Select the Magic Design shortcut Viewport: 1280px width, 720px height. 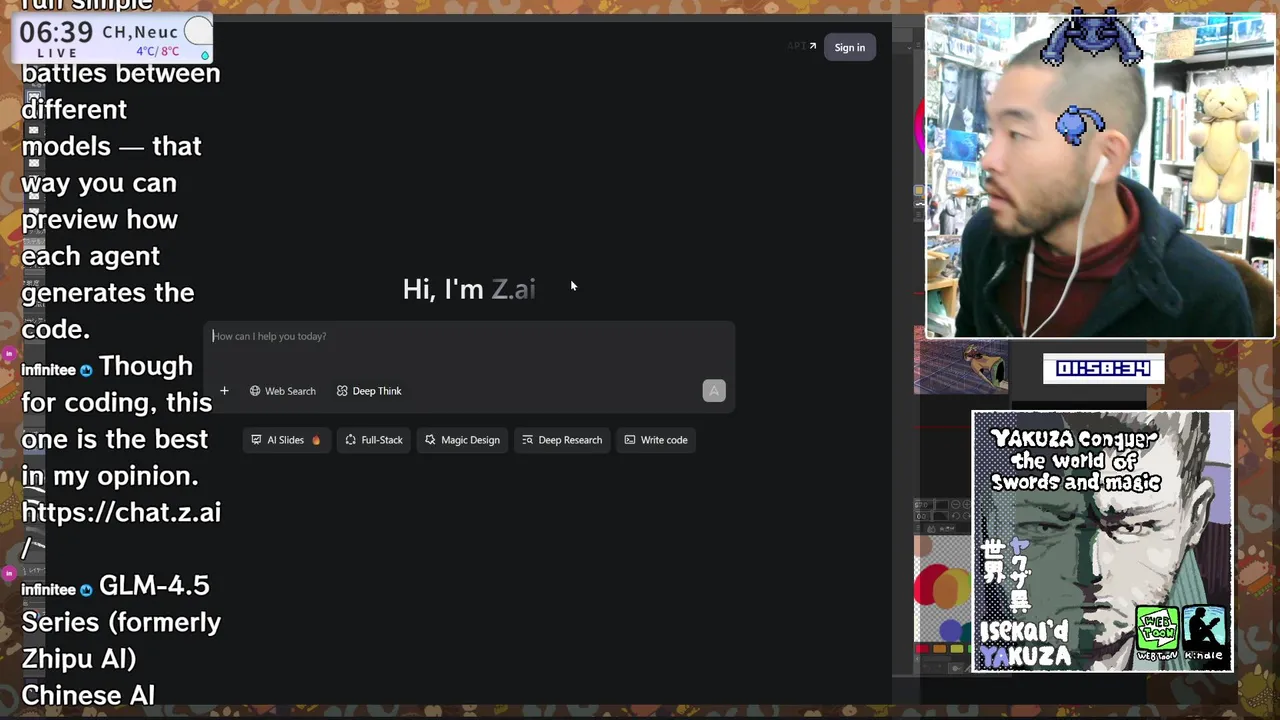point(462,440)
